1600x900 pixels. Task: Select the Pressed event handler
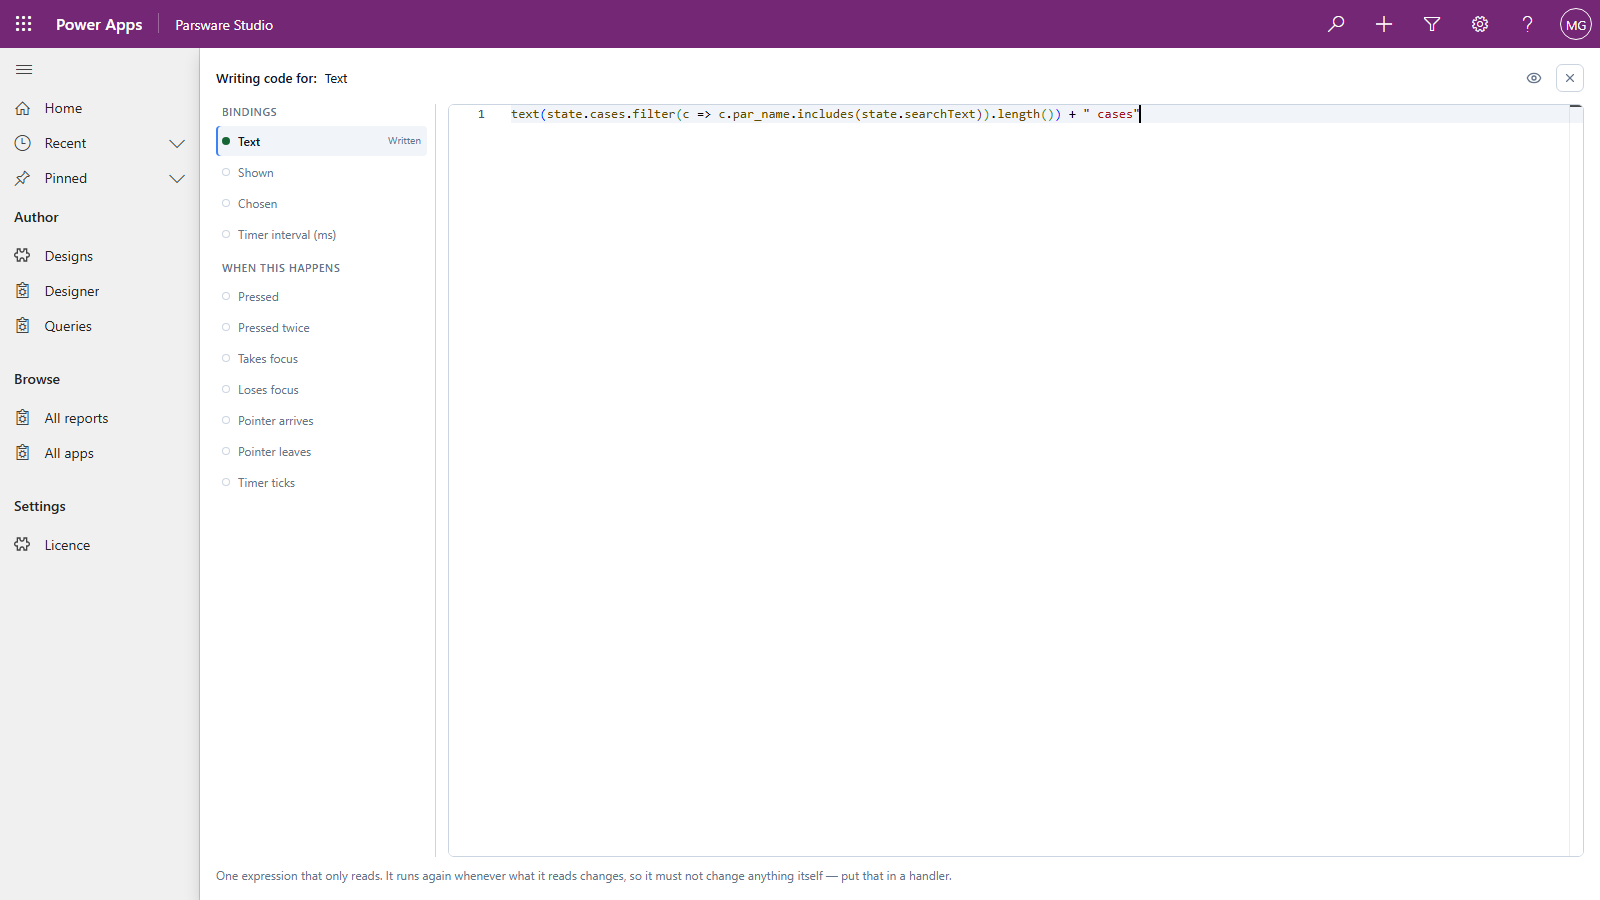point(322,297)
